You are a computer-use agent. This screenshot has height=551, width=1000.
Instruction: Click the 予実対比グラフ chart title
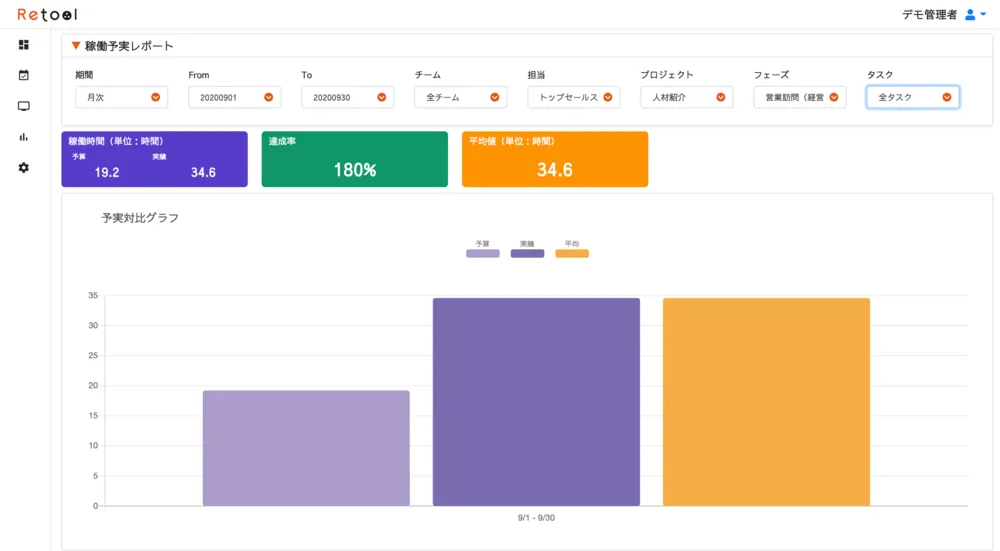coord(140,217)
